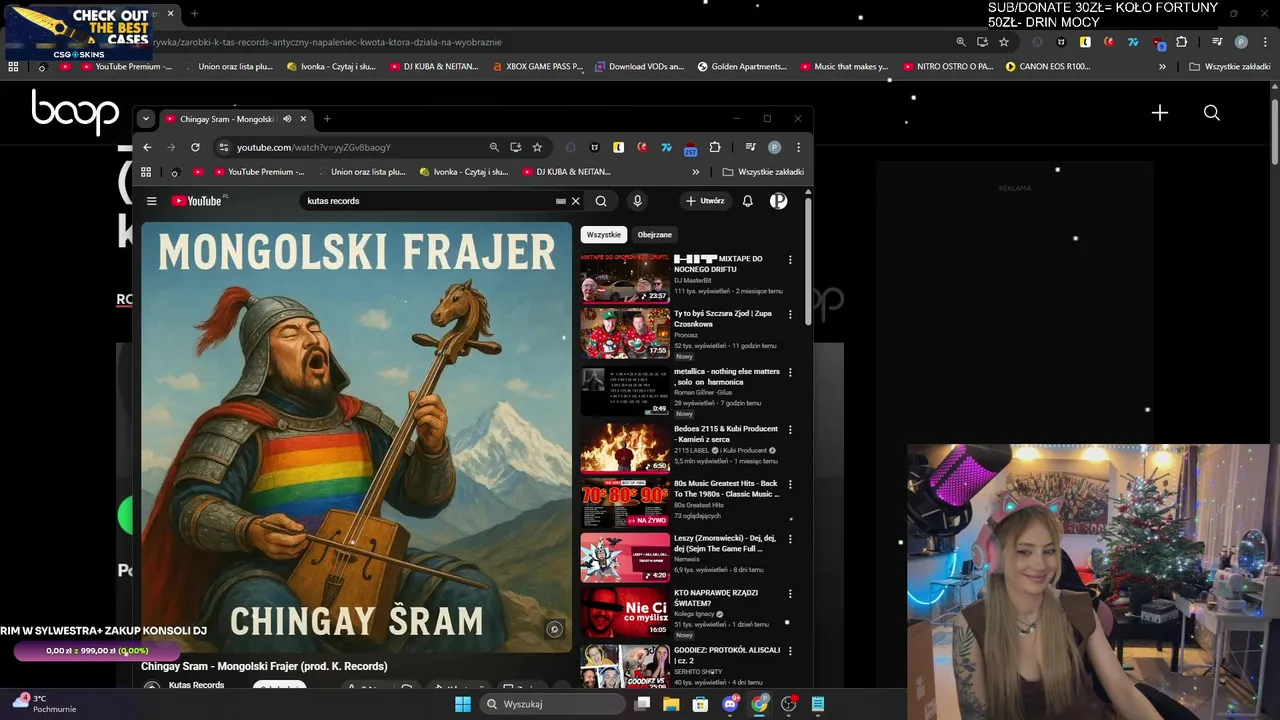Open Bedoes Kamień z serca thumbnail
This screenshot has height=720, width=1280.
tap(625, 447)
